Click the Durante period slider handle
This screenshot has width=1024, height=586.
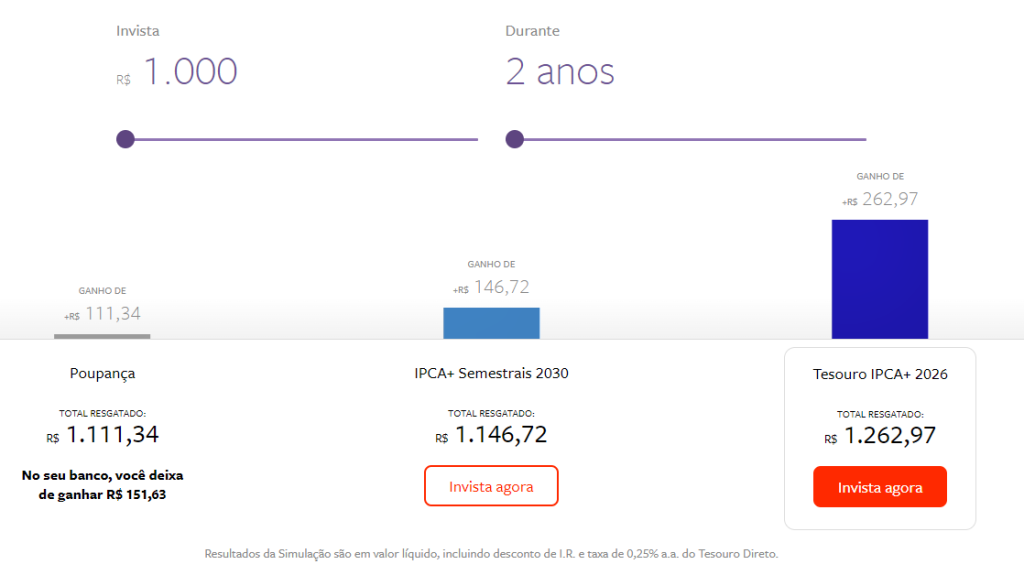coord(514,139)
